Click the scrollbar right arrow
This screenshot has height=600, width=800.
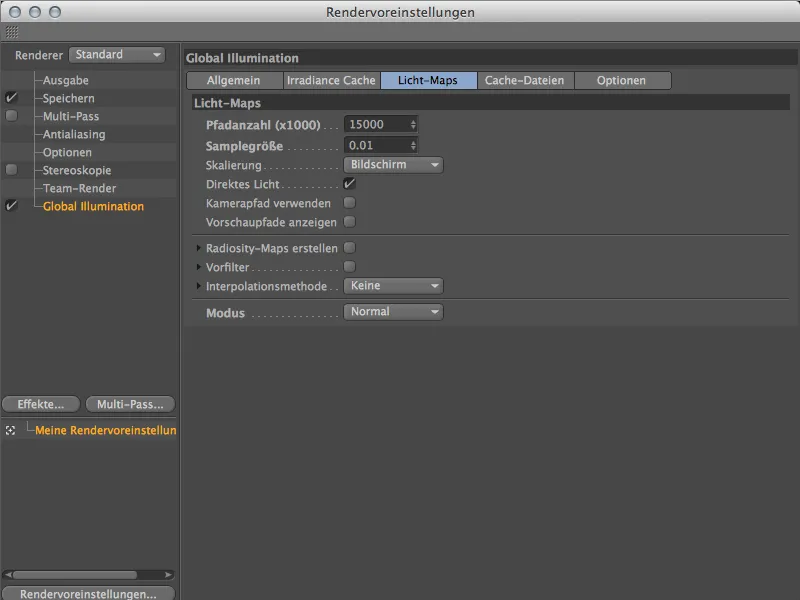coord(168,575)
